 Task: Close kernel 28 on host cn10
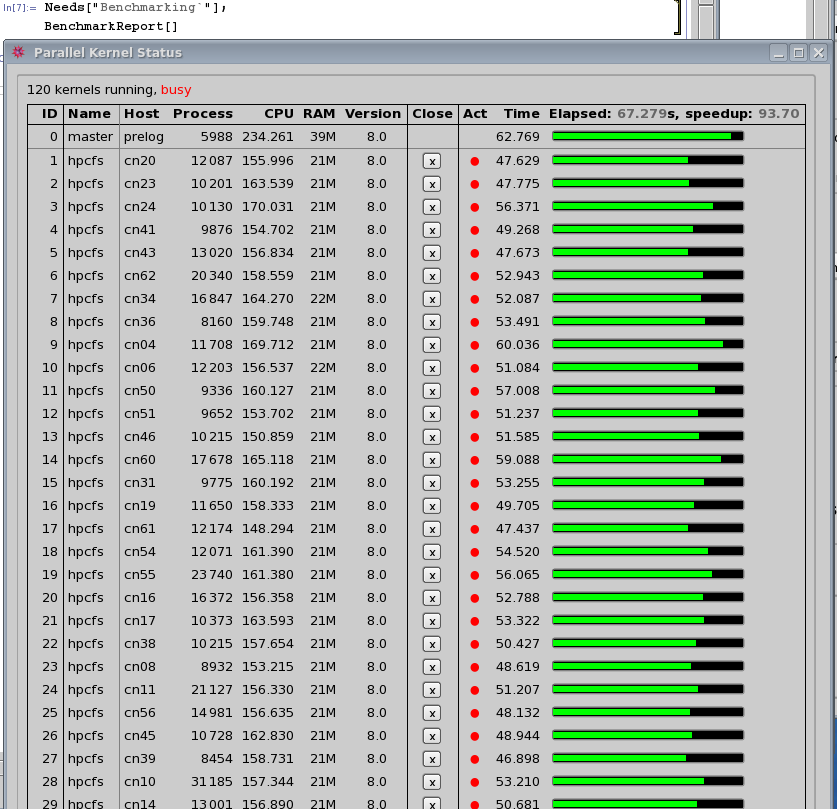click(x=432, y=781)
